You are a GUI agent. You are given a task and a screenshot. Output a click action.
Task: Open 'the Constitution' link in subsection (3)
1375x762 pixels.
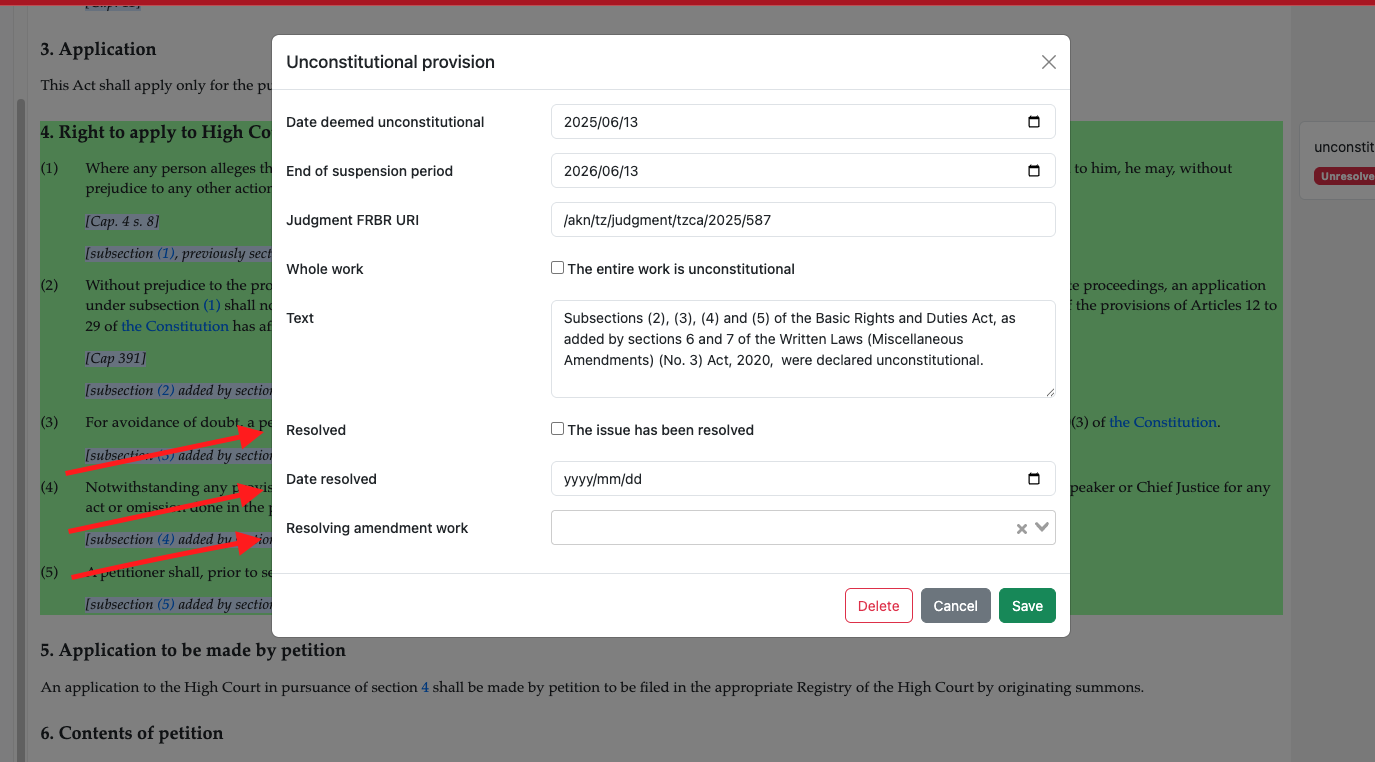click(1162, 422)
